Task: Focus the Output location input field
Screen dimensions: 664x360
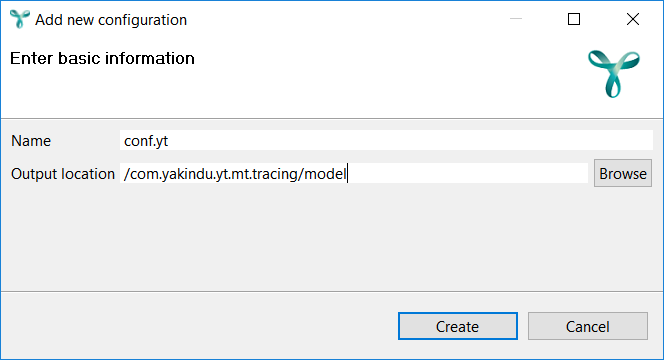Action: click(x=354, y=173)
